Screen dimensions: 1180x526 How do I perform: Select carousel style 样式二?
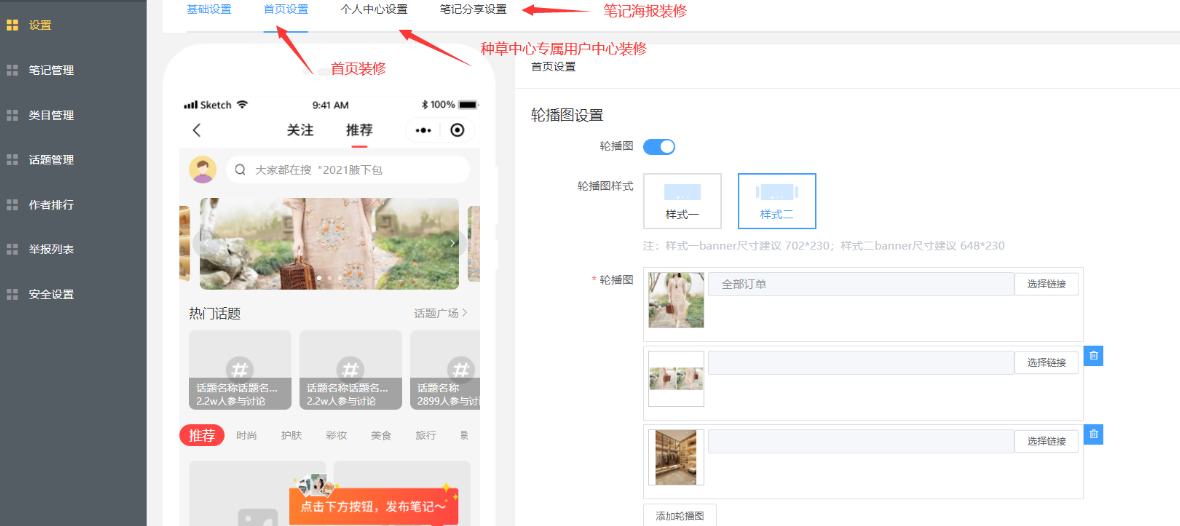(x=777, y=201)
